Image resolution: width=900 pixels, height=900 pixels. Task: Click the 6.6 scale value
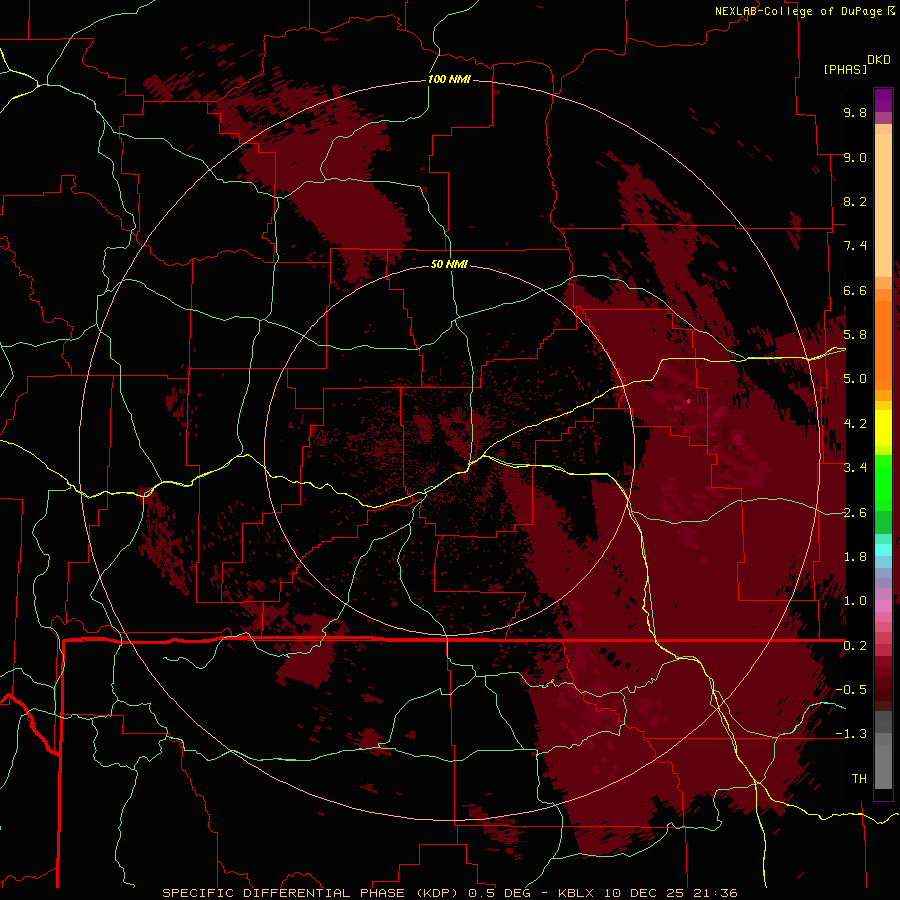pyautogui.click(x=855, y=290)
